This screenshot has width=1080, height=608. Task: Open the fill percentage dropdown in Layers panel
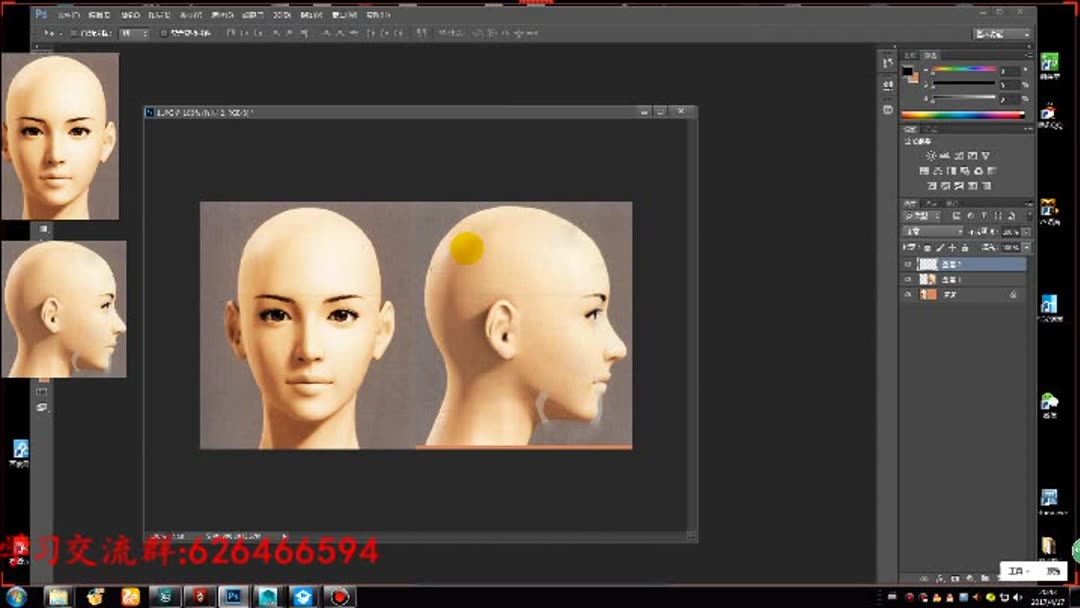point(1028,246)
